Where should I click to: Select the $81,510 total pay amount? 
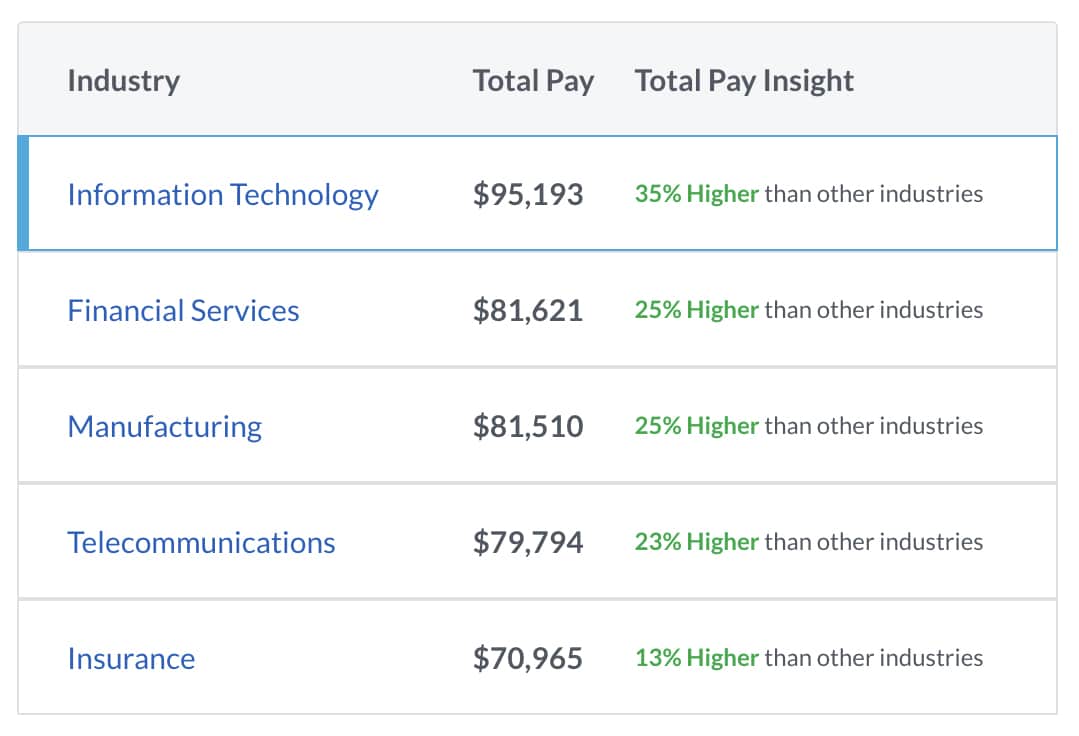pos(528,426)
